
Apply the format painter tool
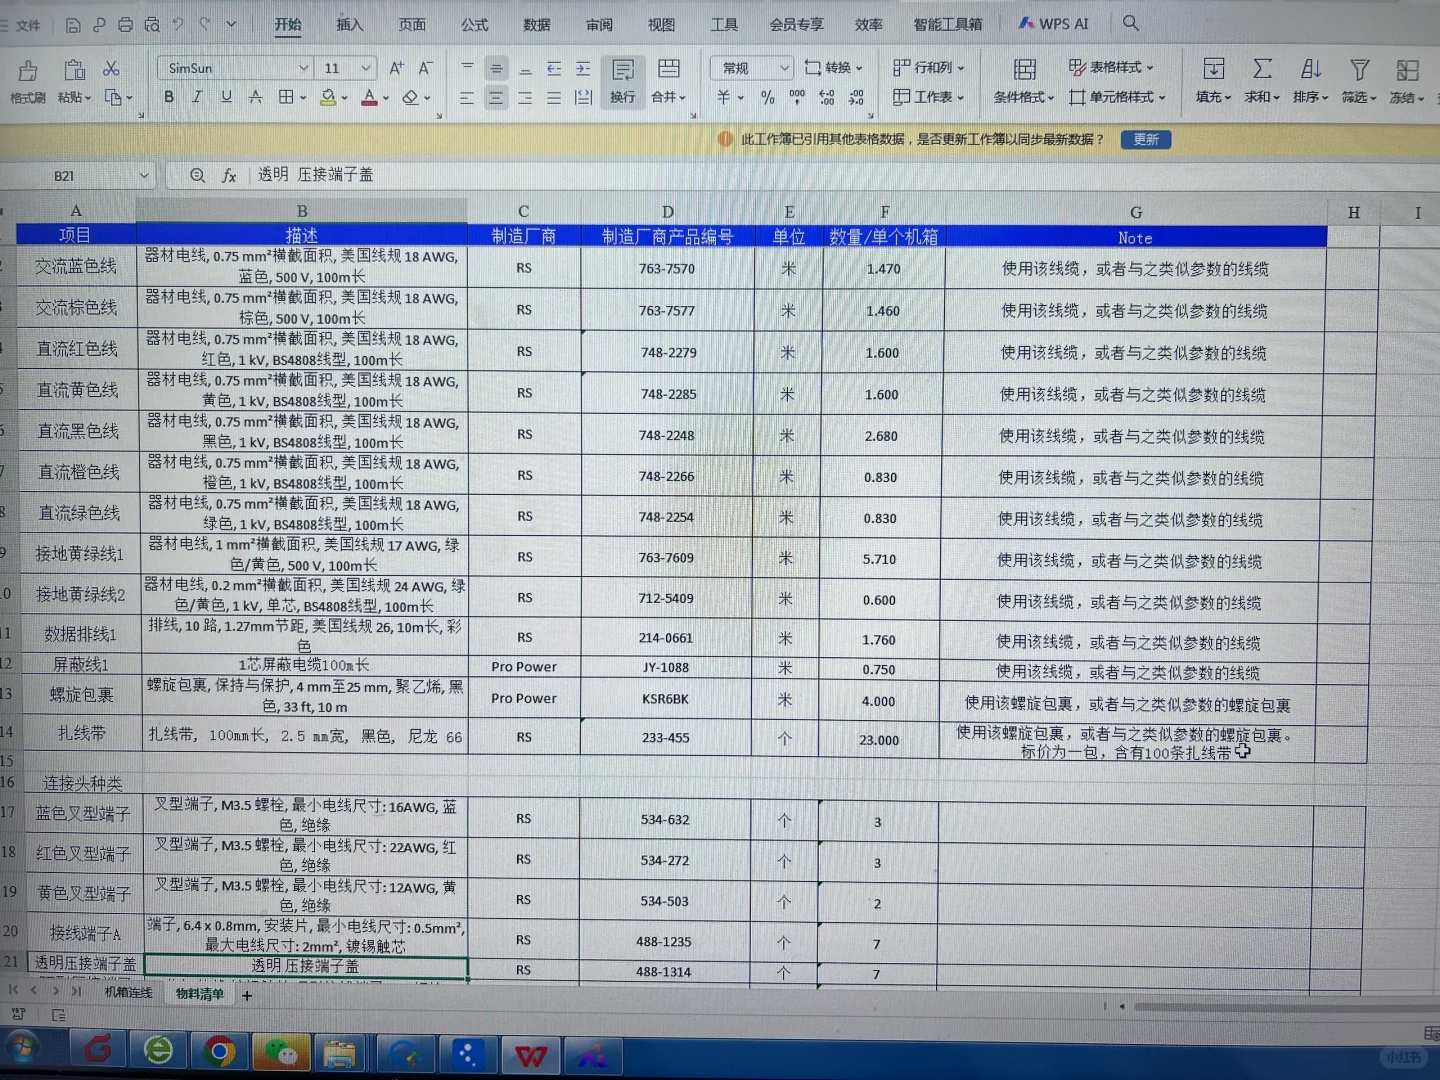27,80
